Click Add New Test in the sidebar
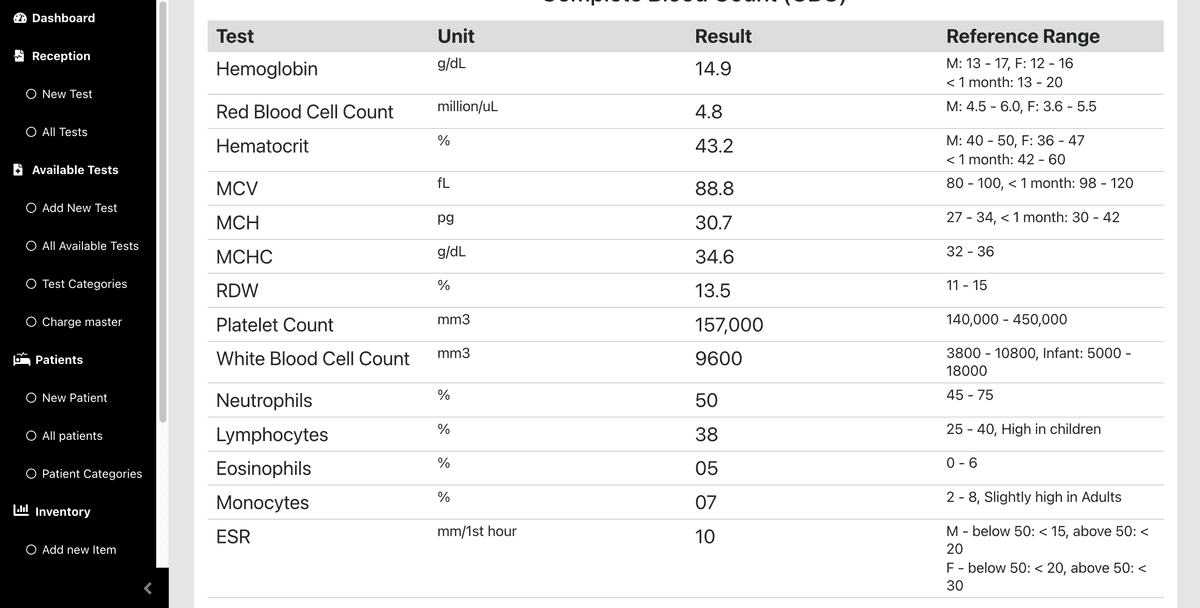This screenshot has height=608, width=1200. click(78, 207)
